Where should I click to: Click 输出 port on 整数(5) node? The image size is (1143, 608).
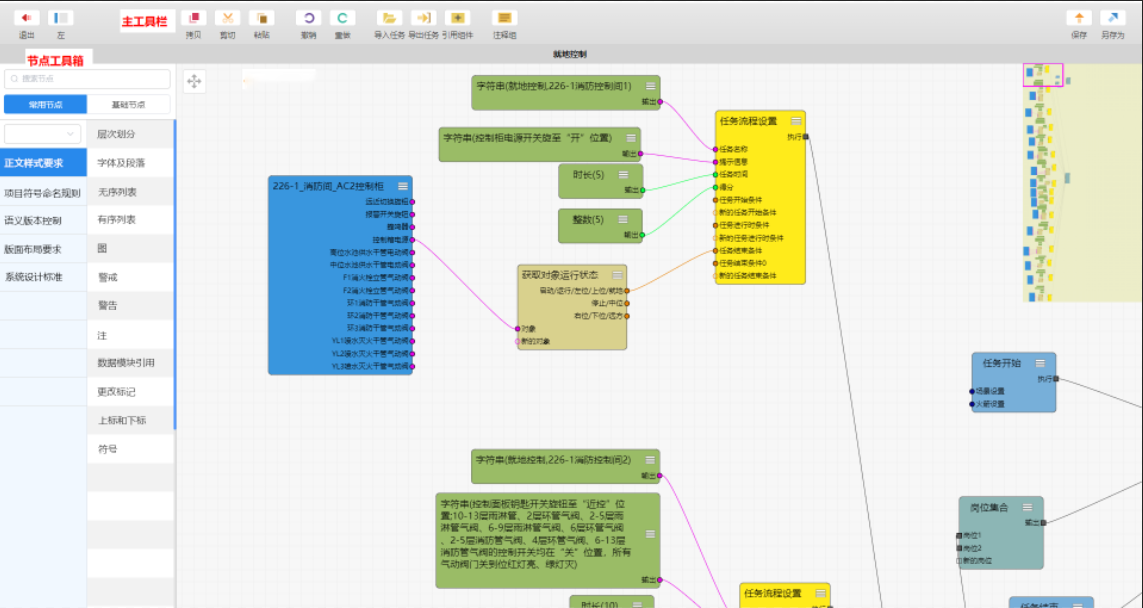click(643, 235)
